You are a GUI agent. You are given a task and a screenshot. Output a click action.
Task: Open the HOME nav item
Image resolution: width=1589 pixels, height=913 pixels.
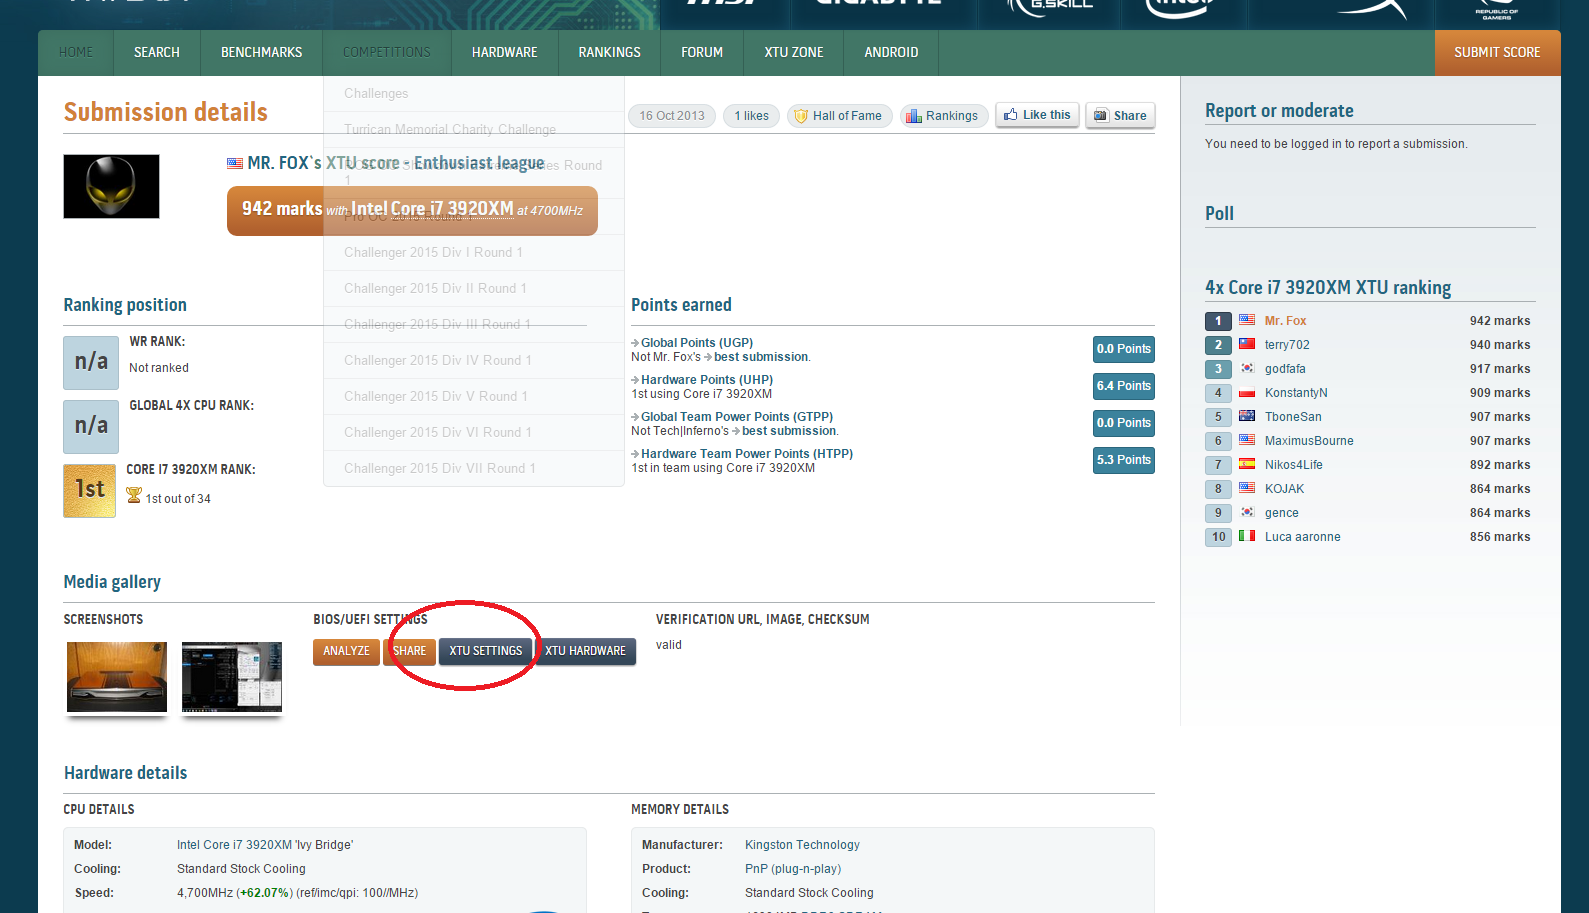point(76,53)
